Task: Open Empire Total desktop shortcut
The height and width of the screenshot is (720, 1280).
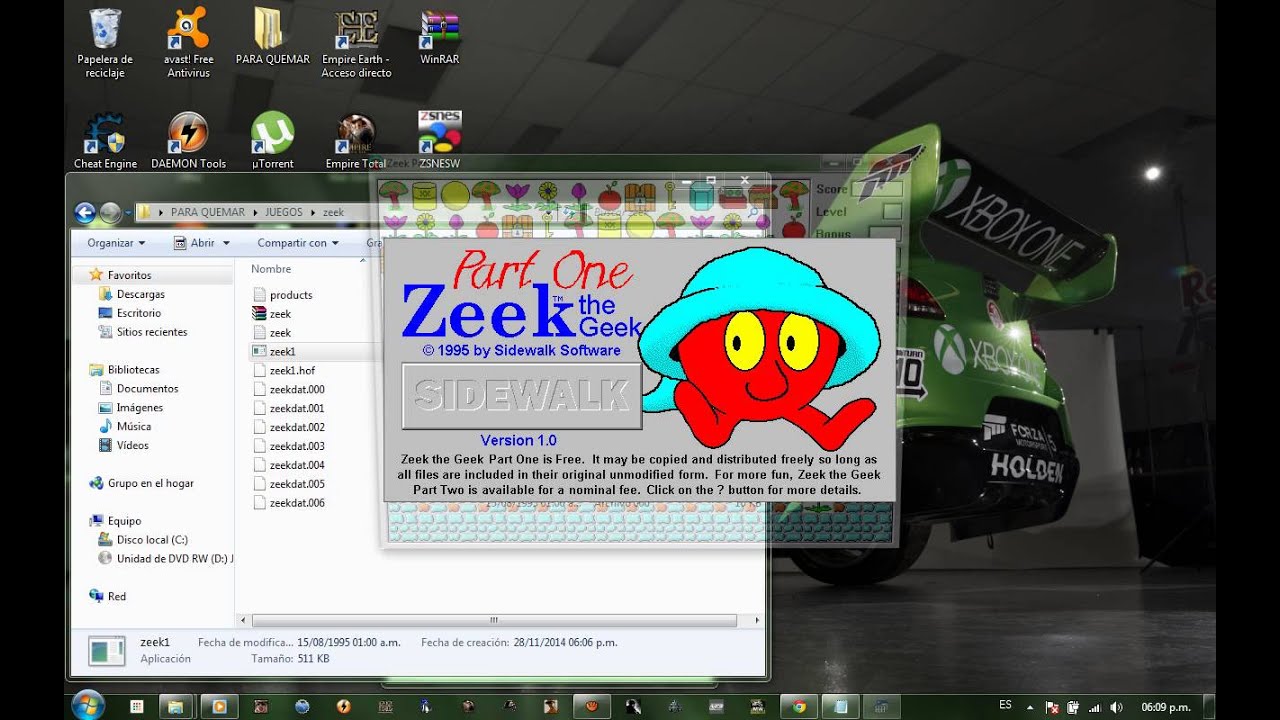Action: tap(356, 140)
